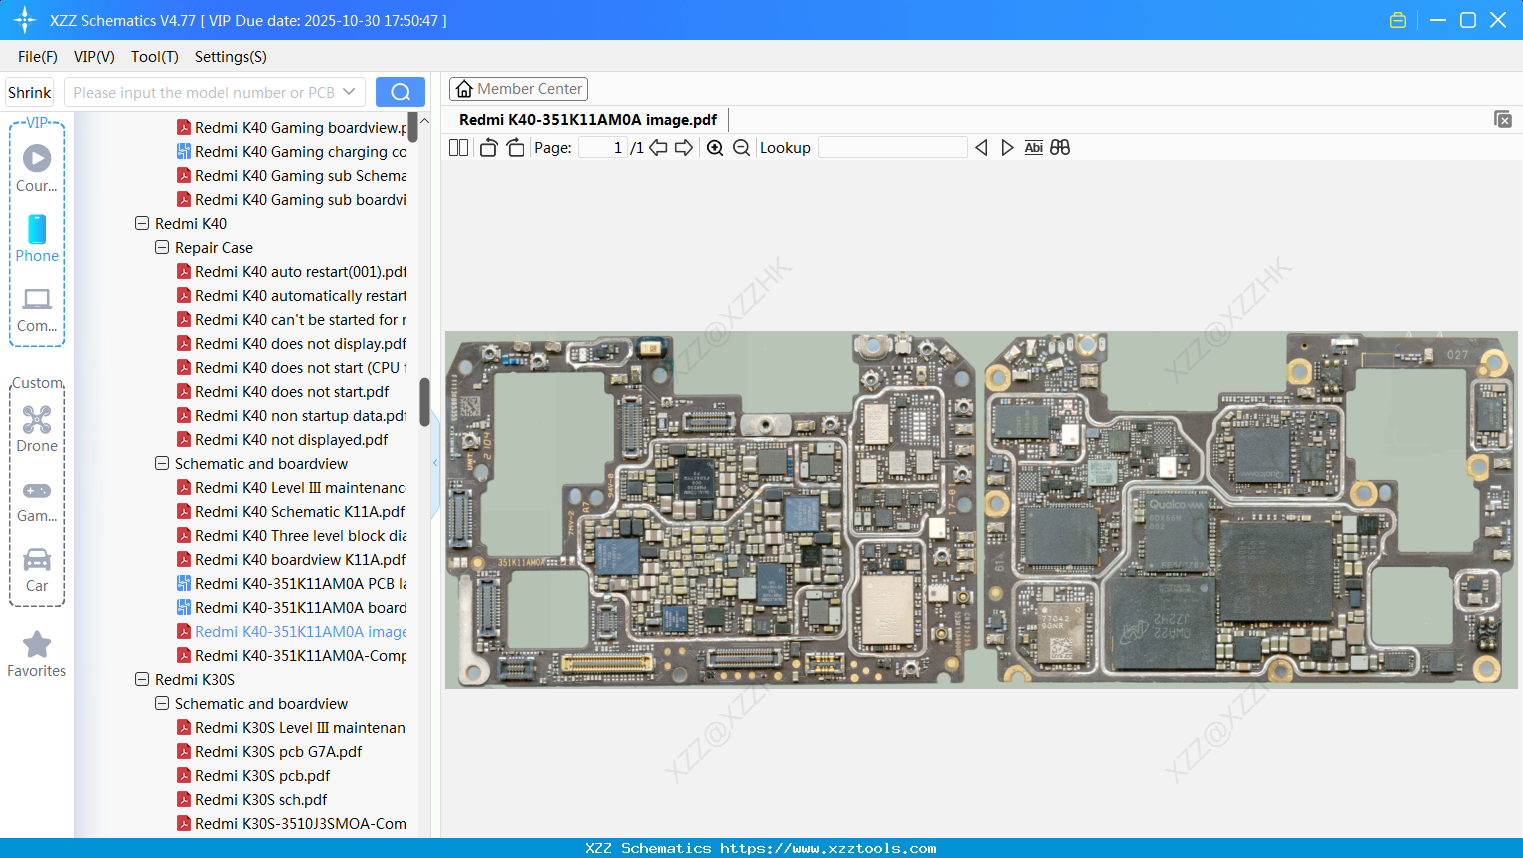Click inside the Page number field

tap(601, 147)
